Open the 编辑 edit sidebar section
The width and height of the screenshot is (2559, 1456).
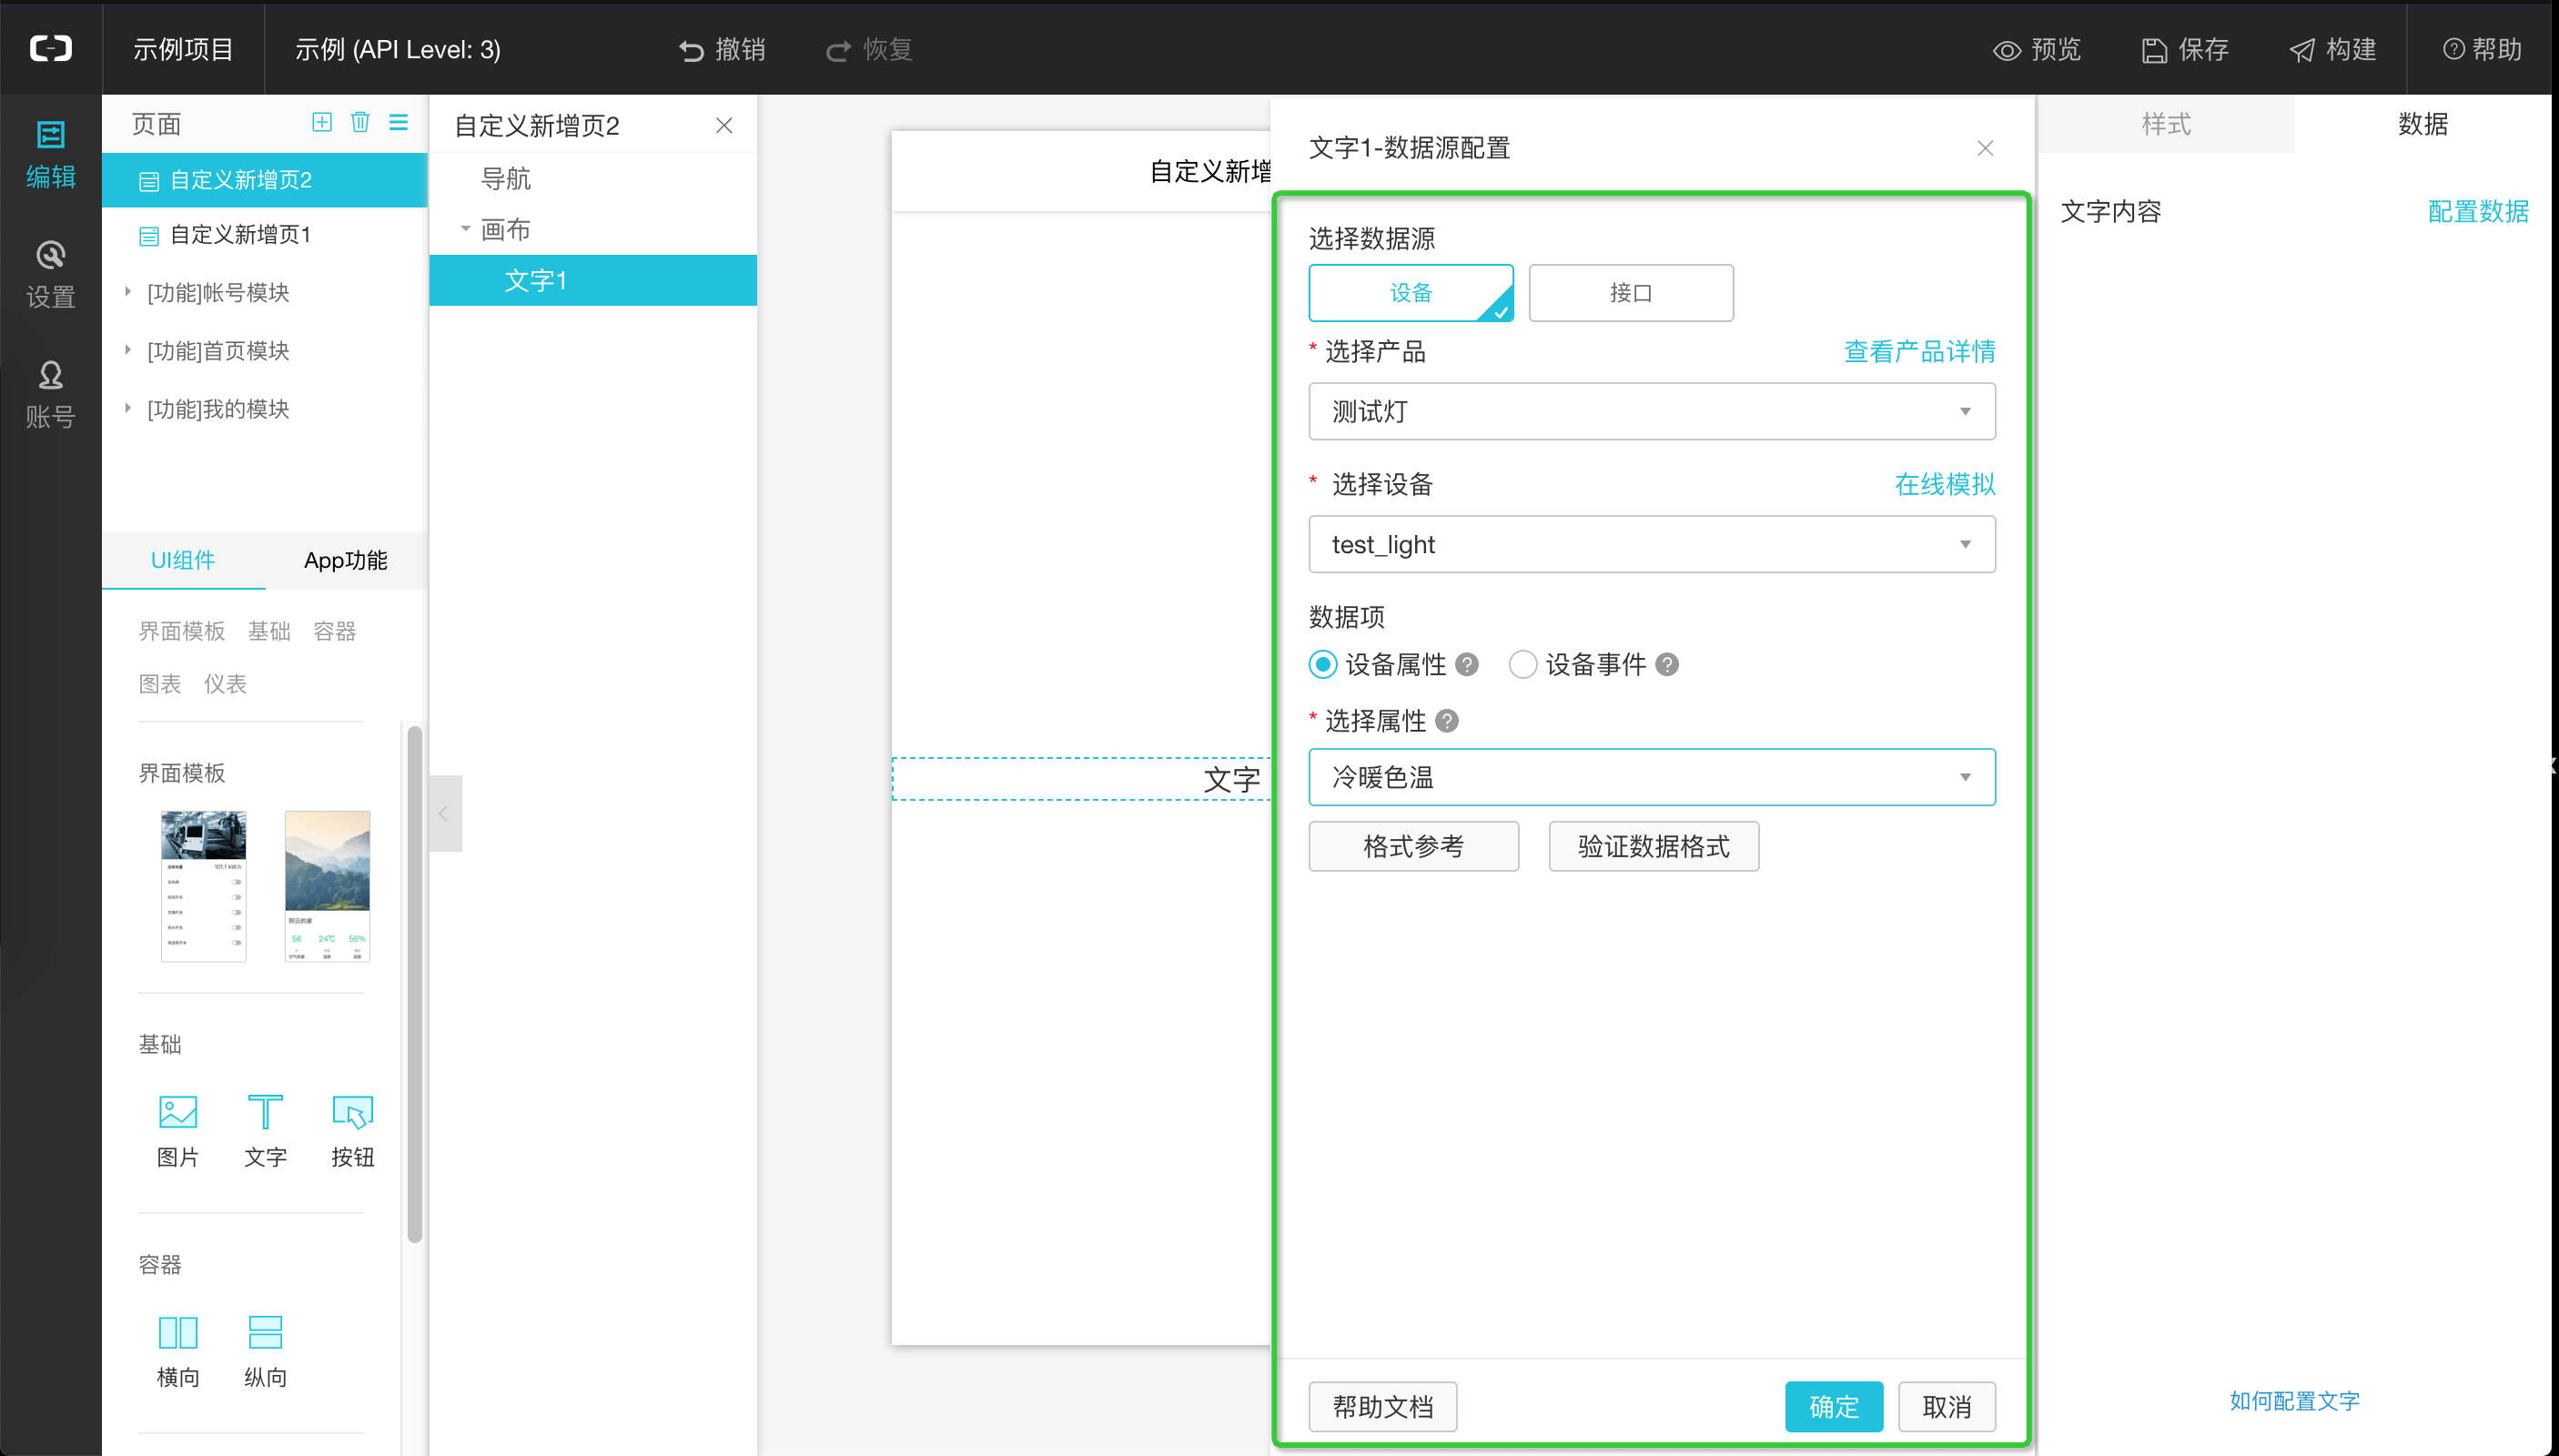tap(50, 155)
